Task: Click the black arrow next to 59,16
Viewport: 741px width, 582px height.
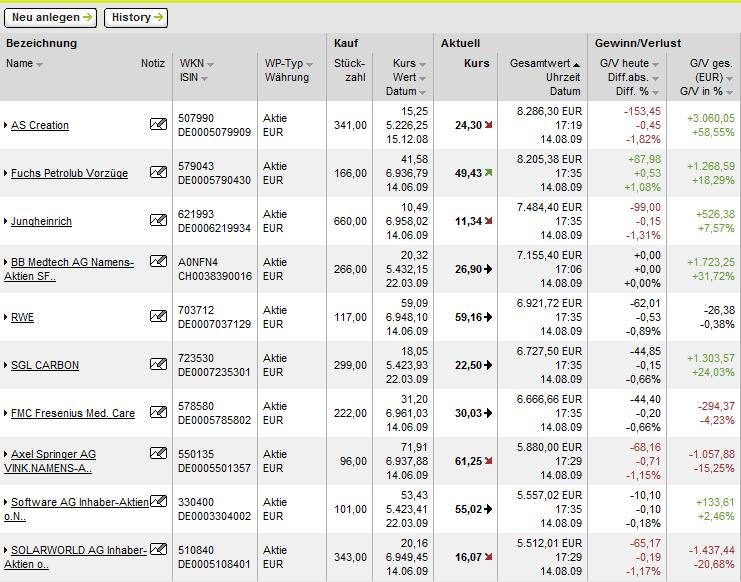Action: [488, 317]
